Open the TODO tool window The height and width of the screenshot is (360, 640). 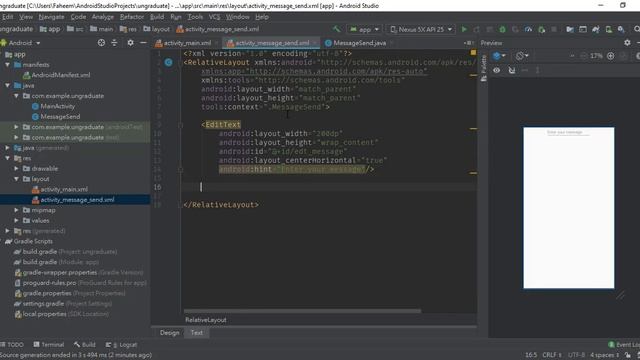point(12,344)
